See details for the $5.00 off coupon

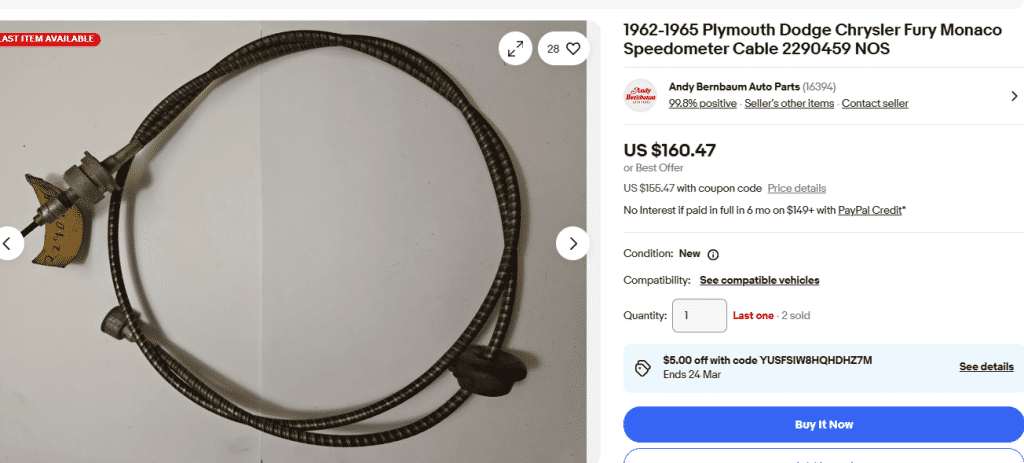(986, 367)
